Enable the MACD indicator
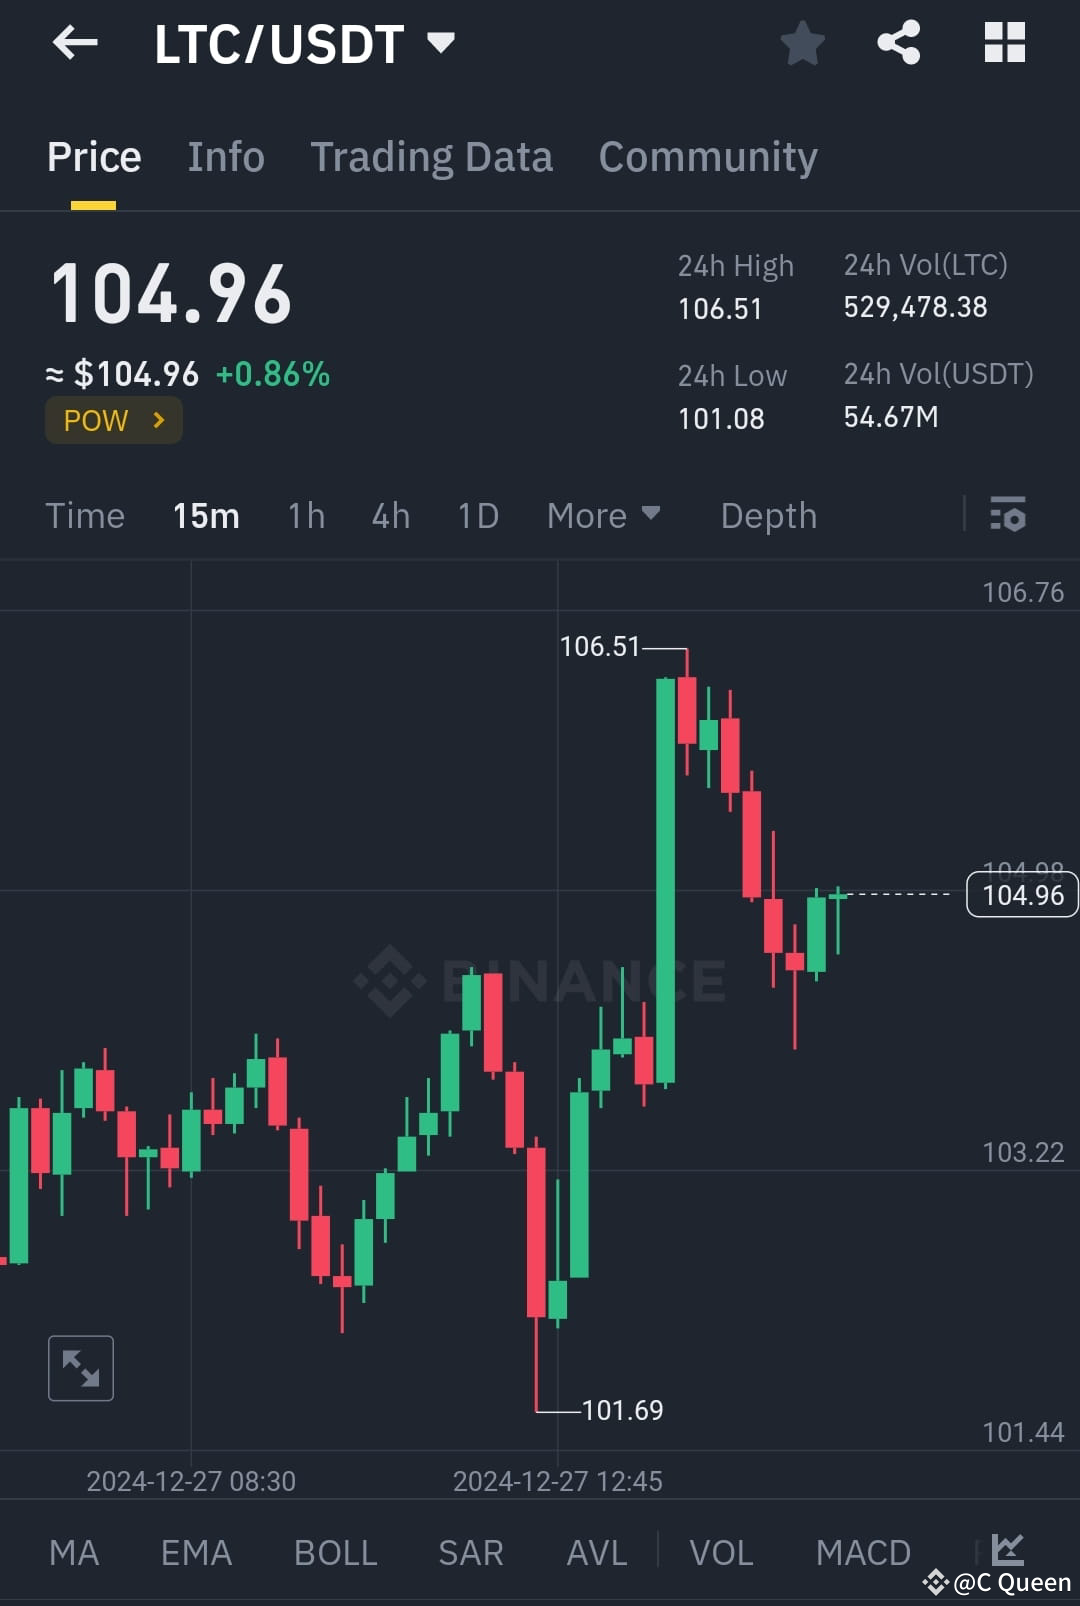Viewport: 1080px width, 1606px height. [x=862, y=1551]
